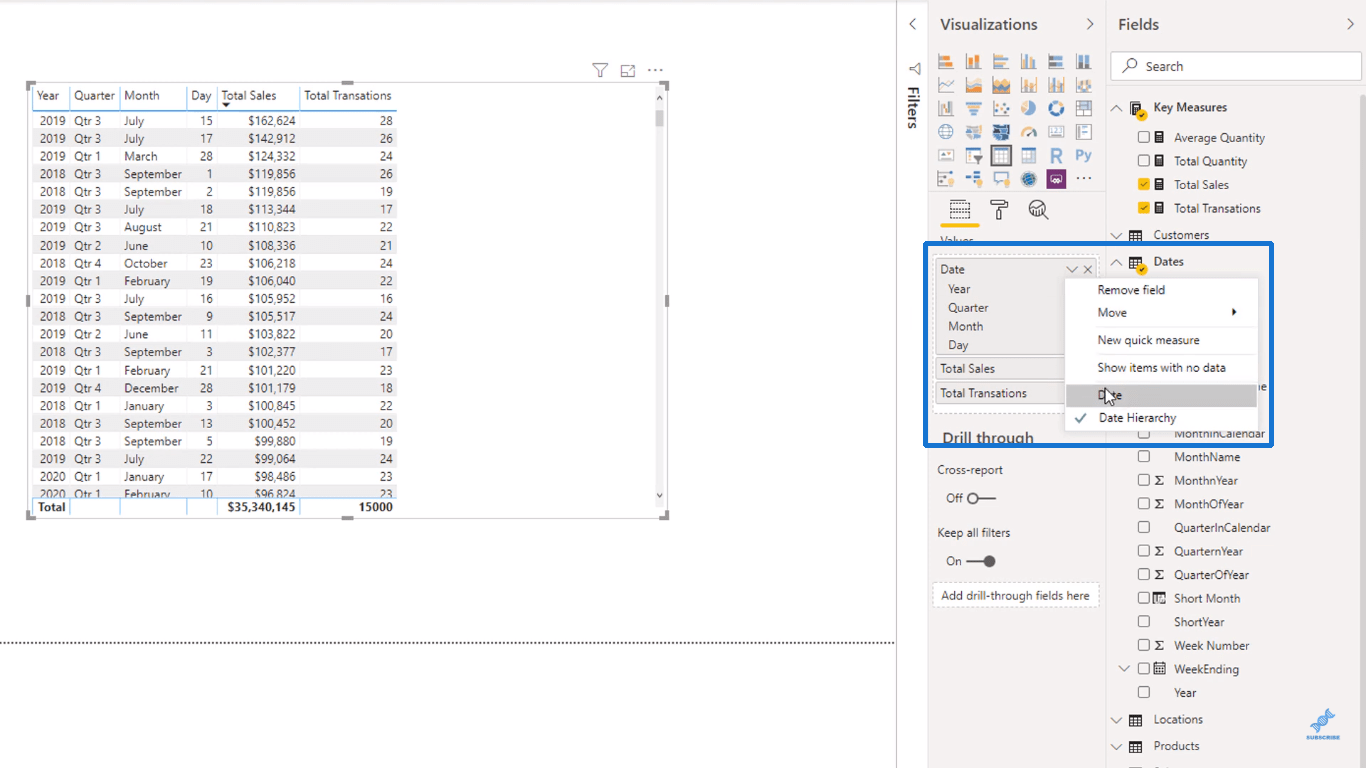1366x768 pixels.
Task: Uncheck the Total Sales measure
Action: click(1144, 184)
